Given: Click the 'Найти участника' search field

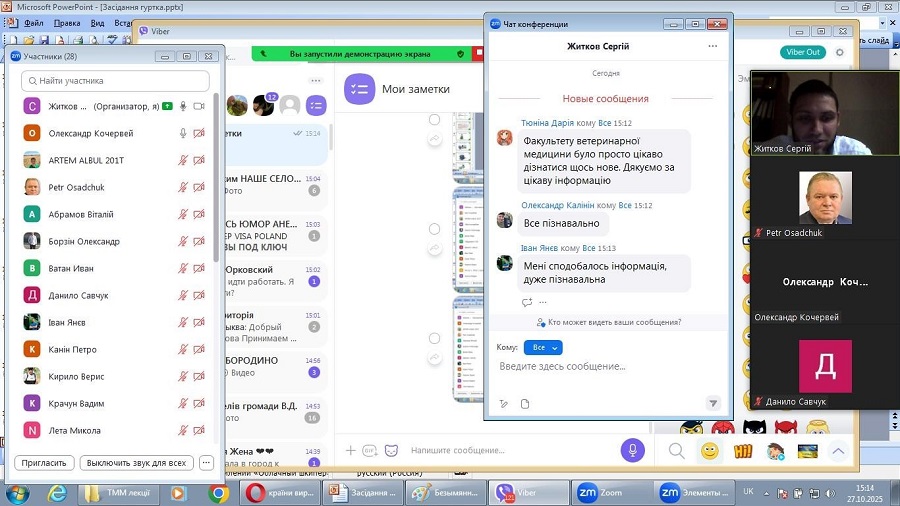Looking at the screenshot, I should coord(116,81).
